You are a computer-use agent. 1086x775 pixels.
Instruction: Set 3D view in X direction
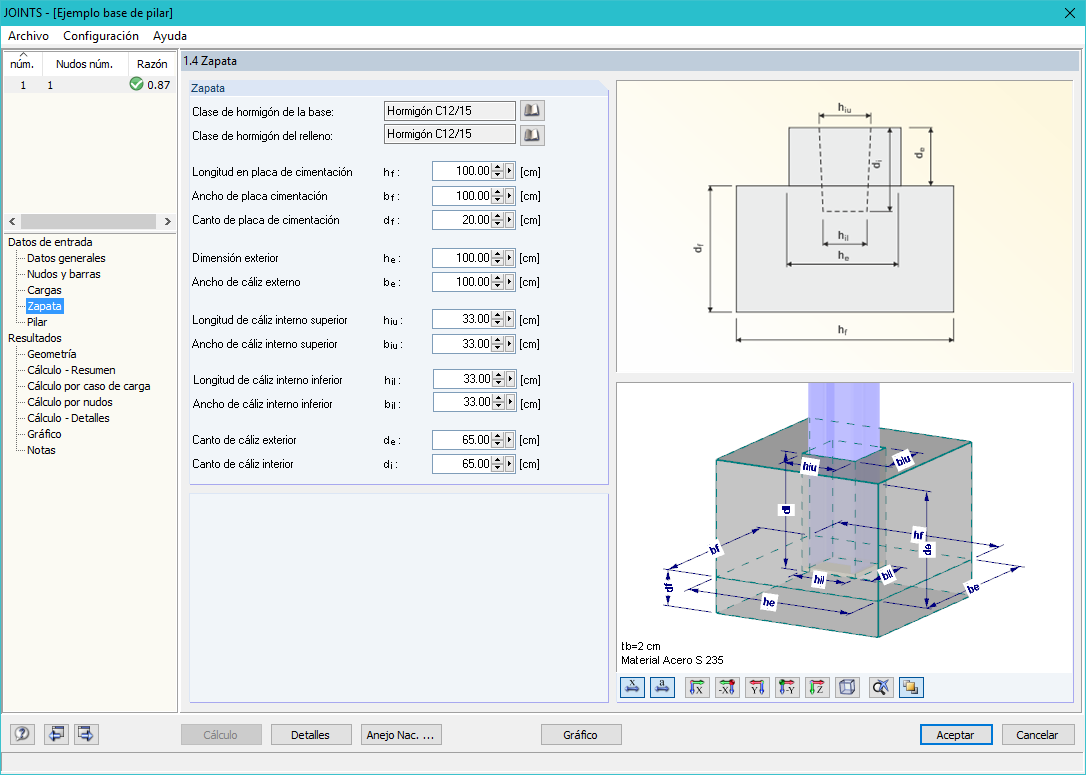[697, 687]
